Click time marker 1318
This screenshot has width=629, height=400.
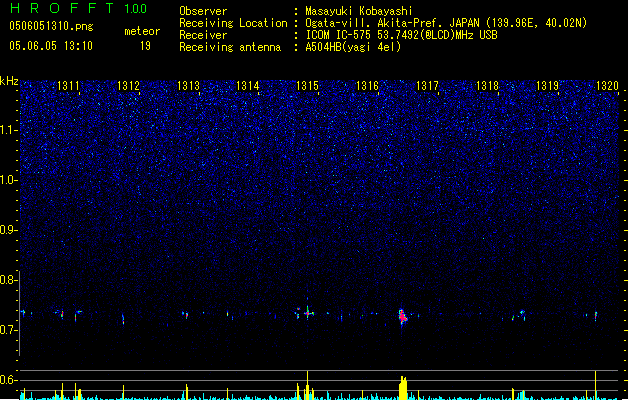coord(487,86)
